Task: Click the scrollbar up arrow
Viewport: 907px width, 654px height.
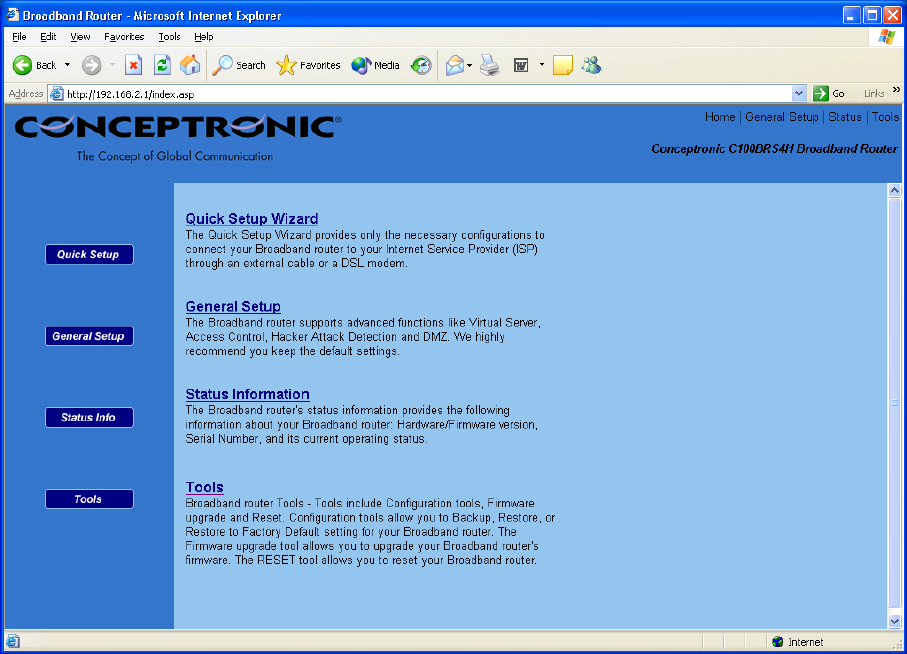Action: point(894,190)
